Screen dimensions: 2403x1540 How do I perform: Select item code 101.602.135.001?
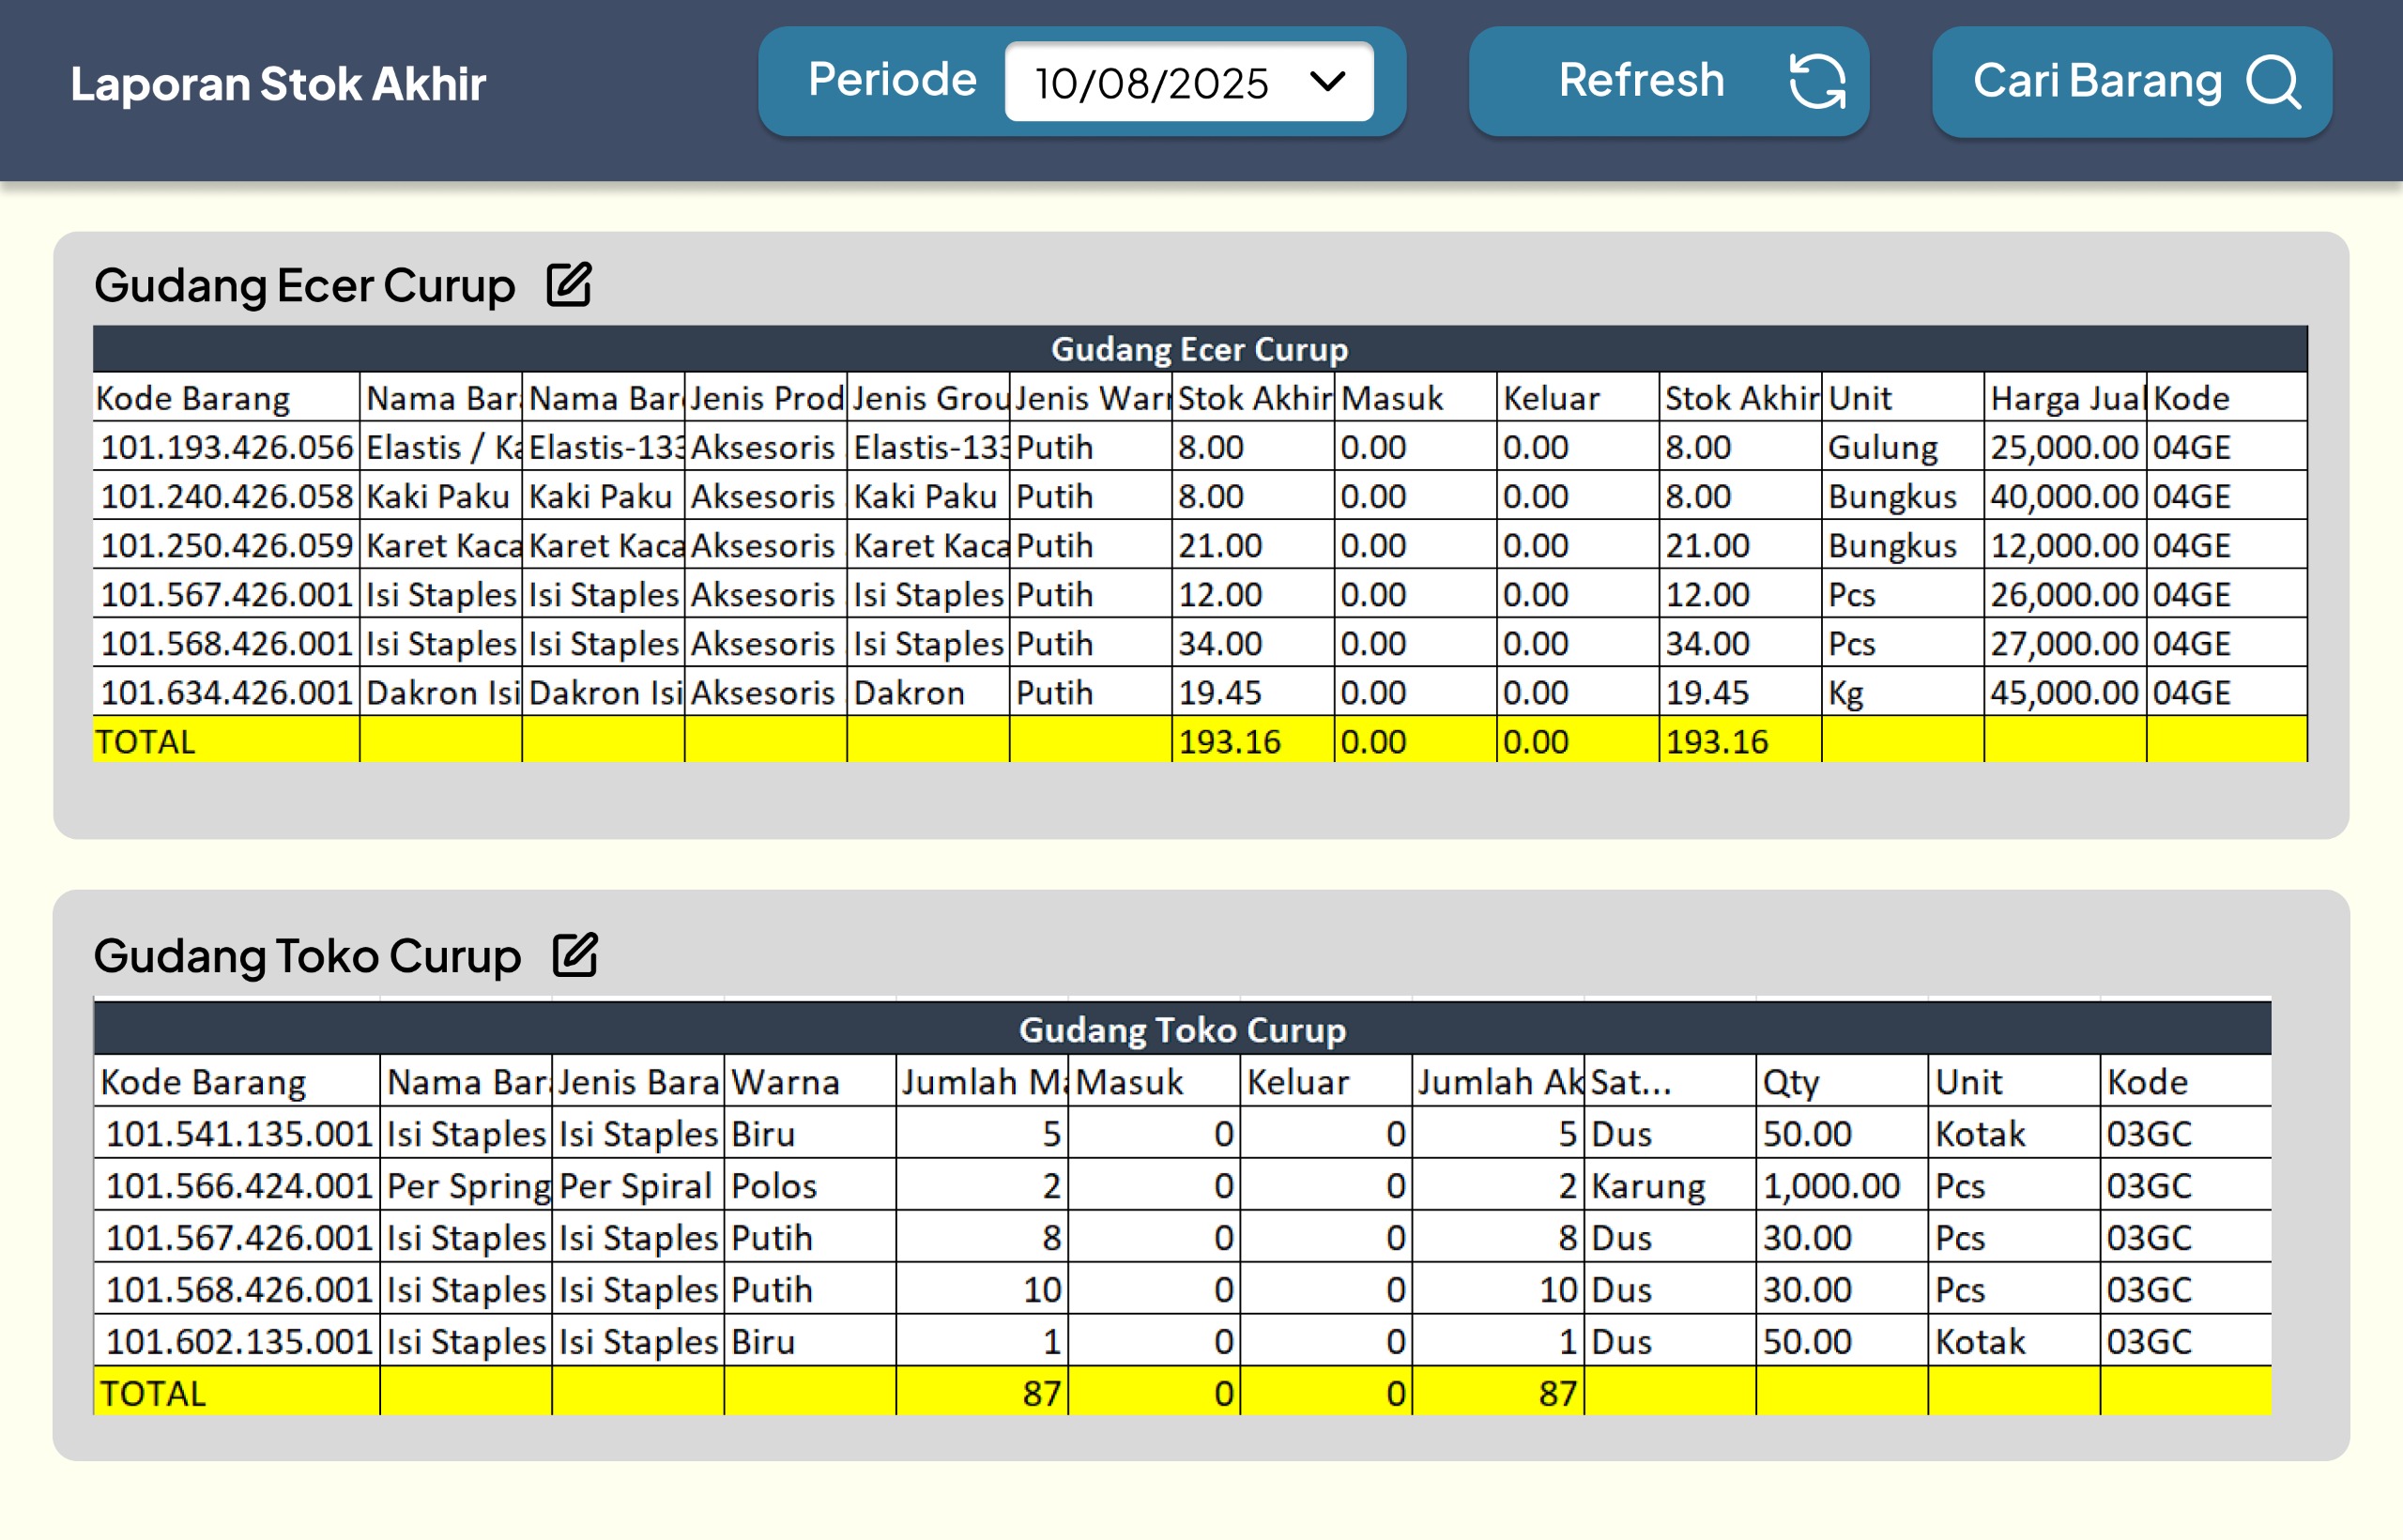[237, 1341]
